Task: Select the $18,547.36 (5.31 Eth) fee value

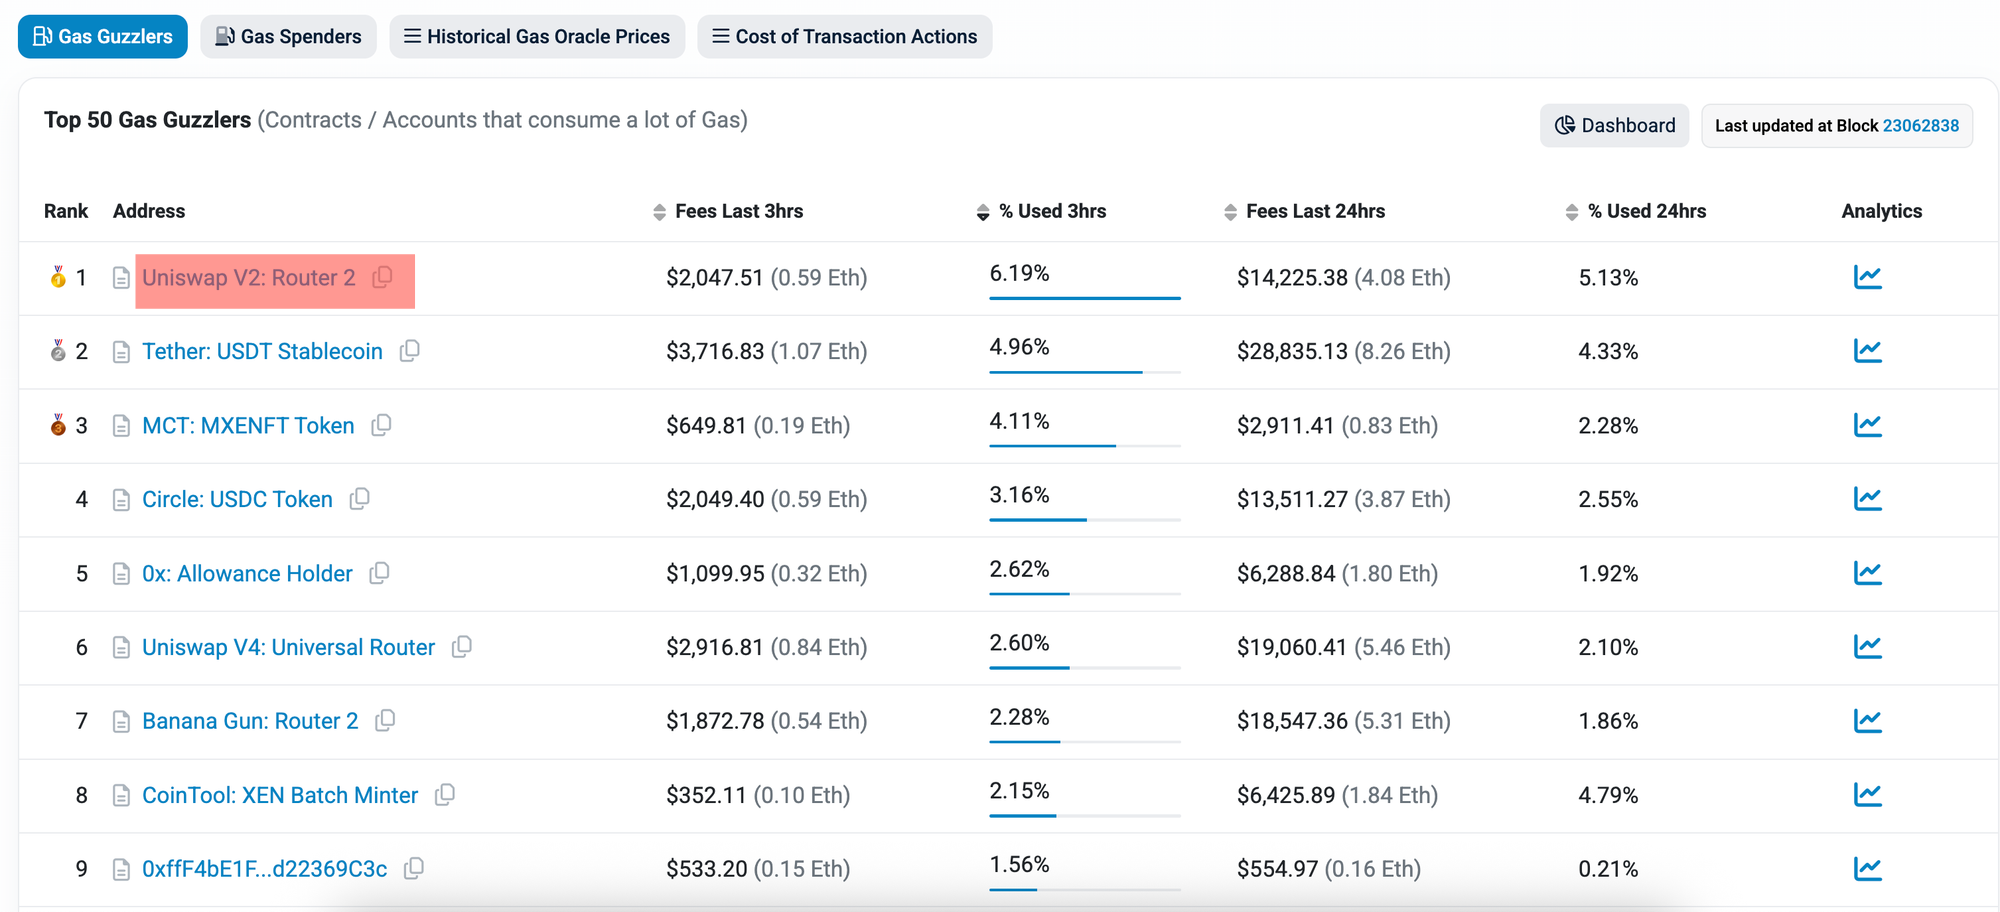Action: [1343, 722]
